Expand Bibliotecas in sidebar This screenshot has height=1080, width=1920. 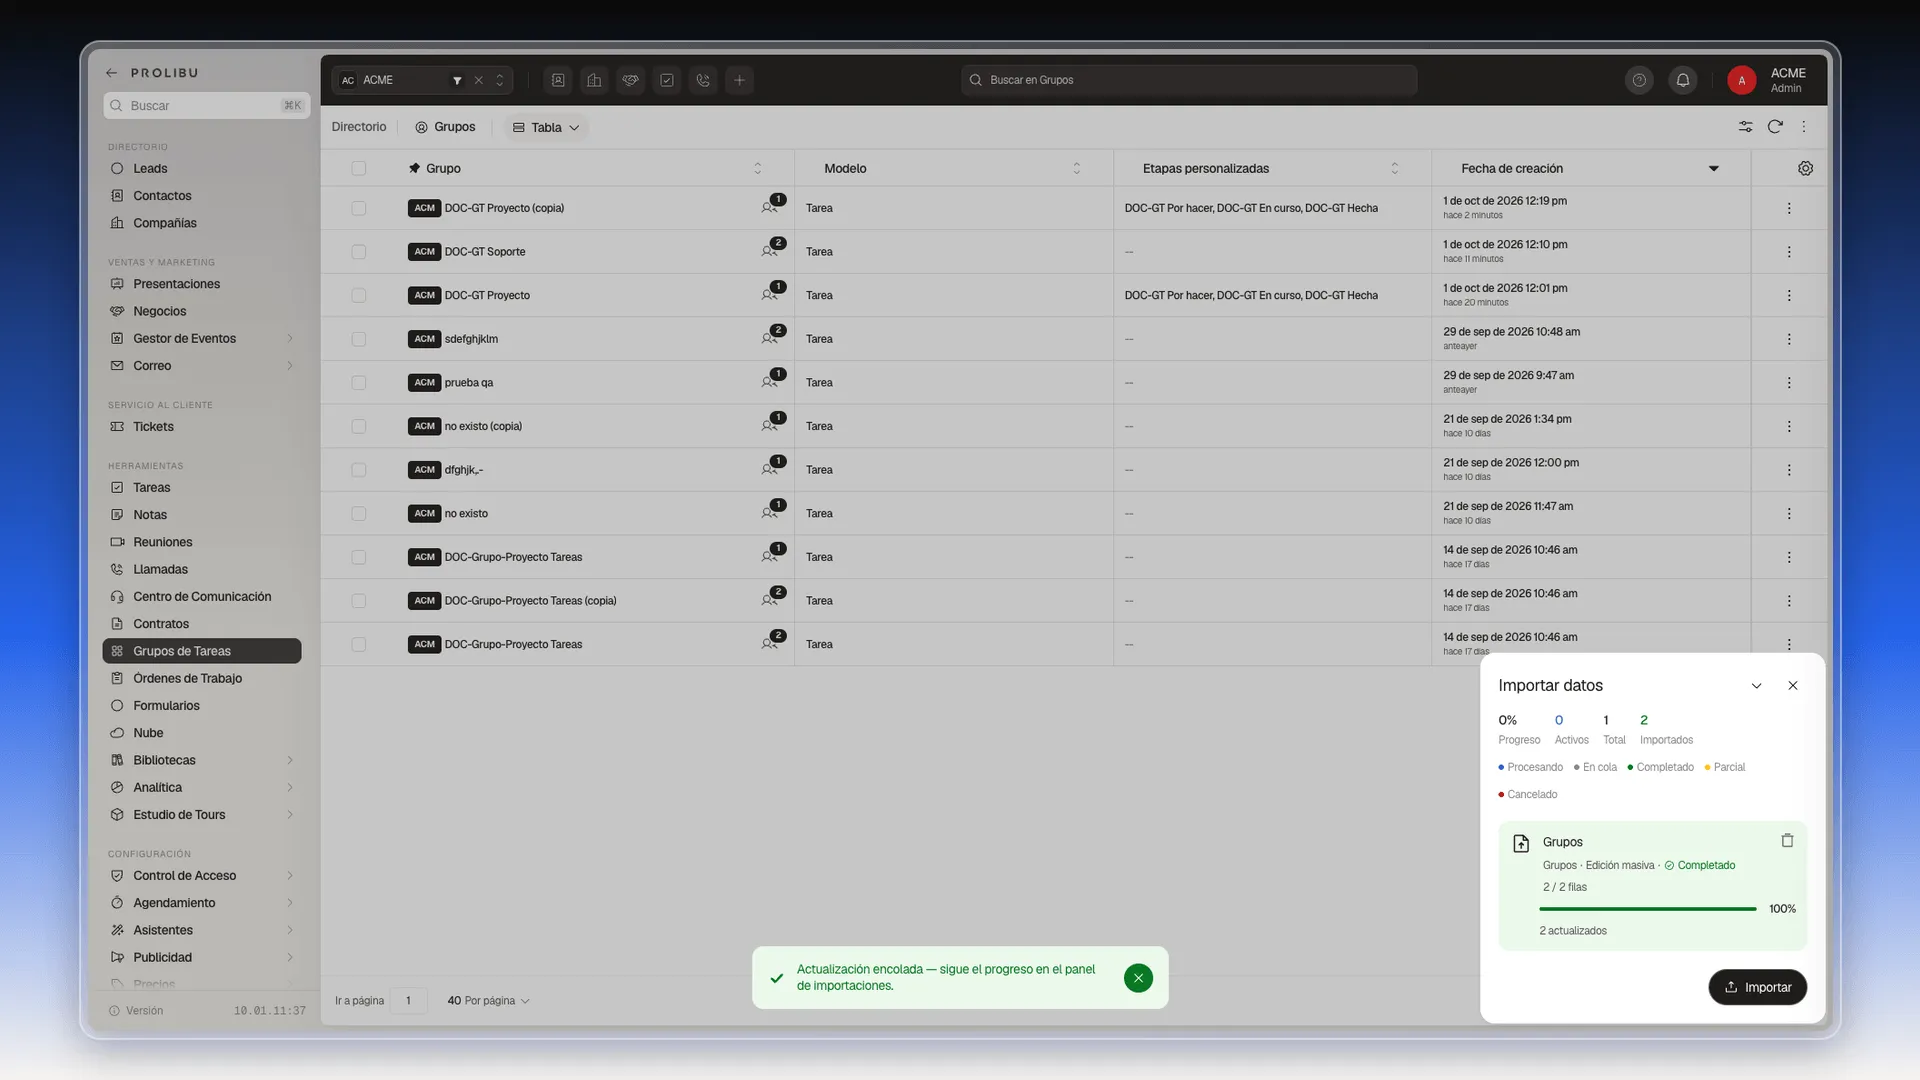(290, 761)
